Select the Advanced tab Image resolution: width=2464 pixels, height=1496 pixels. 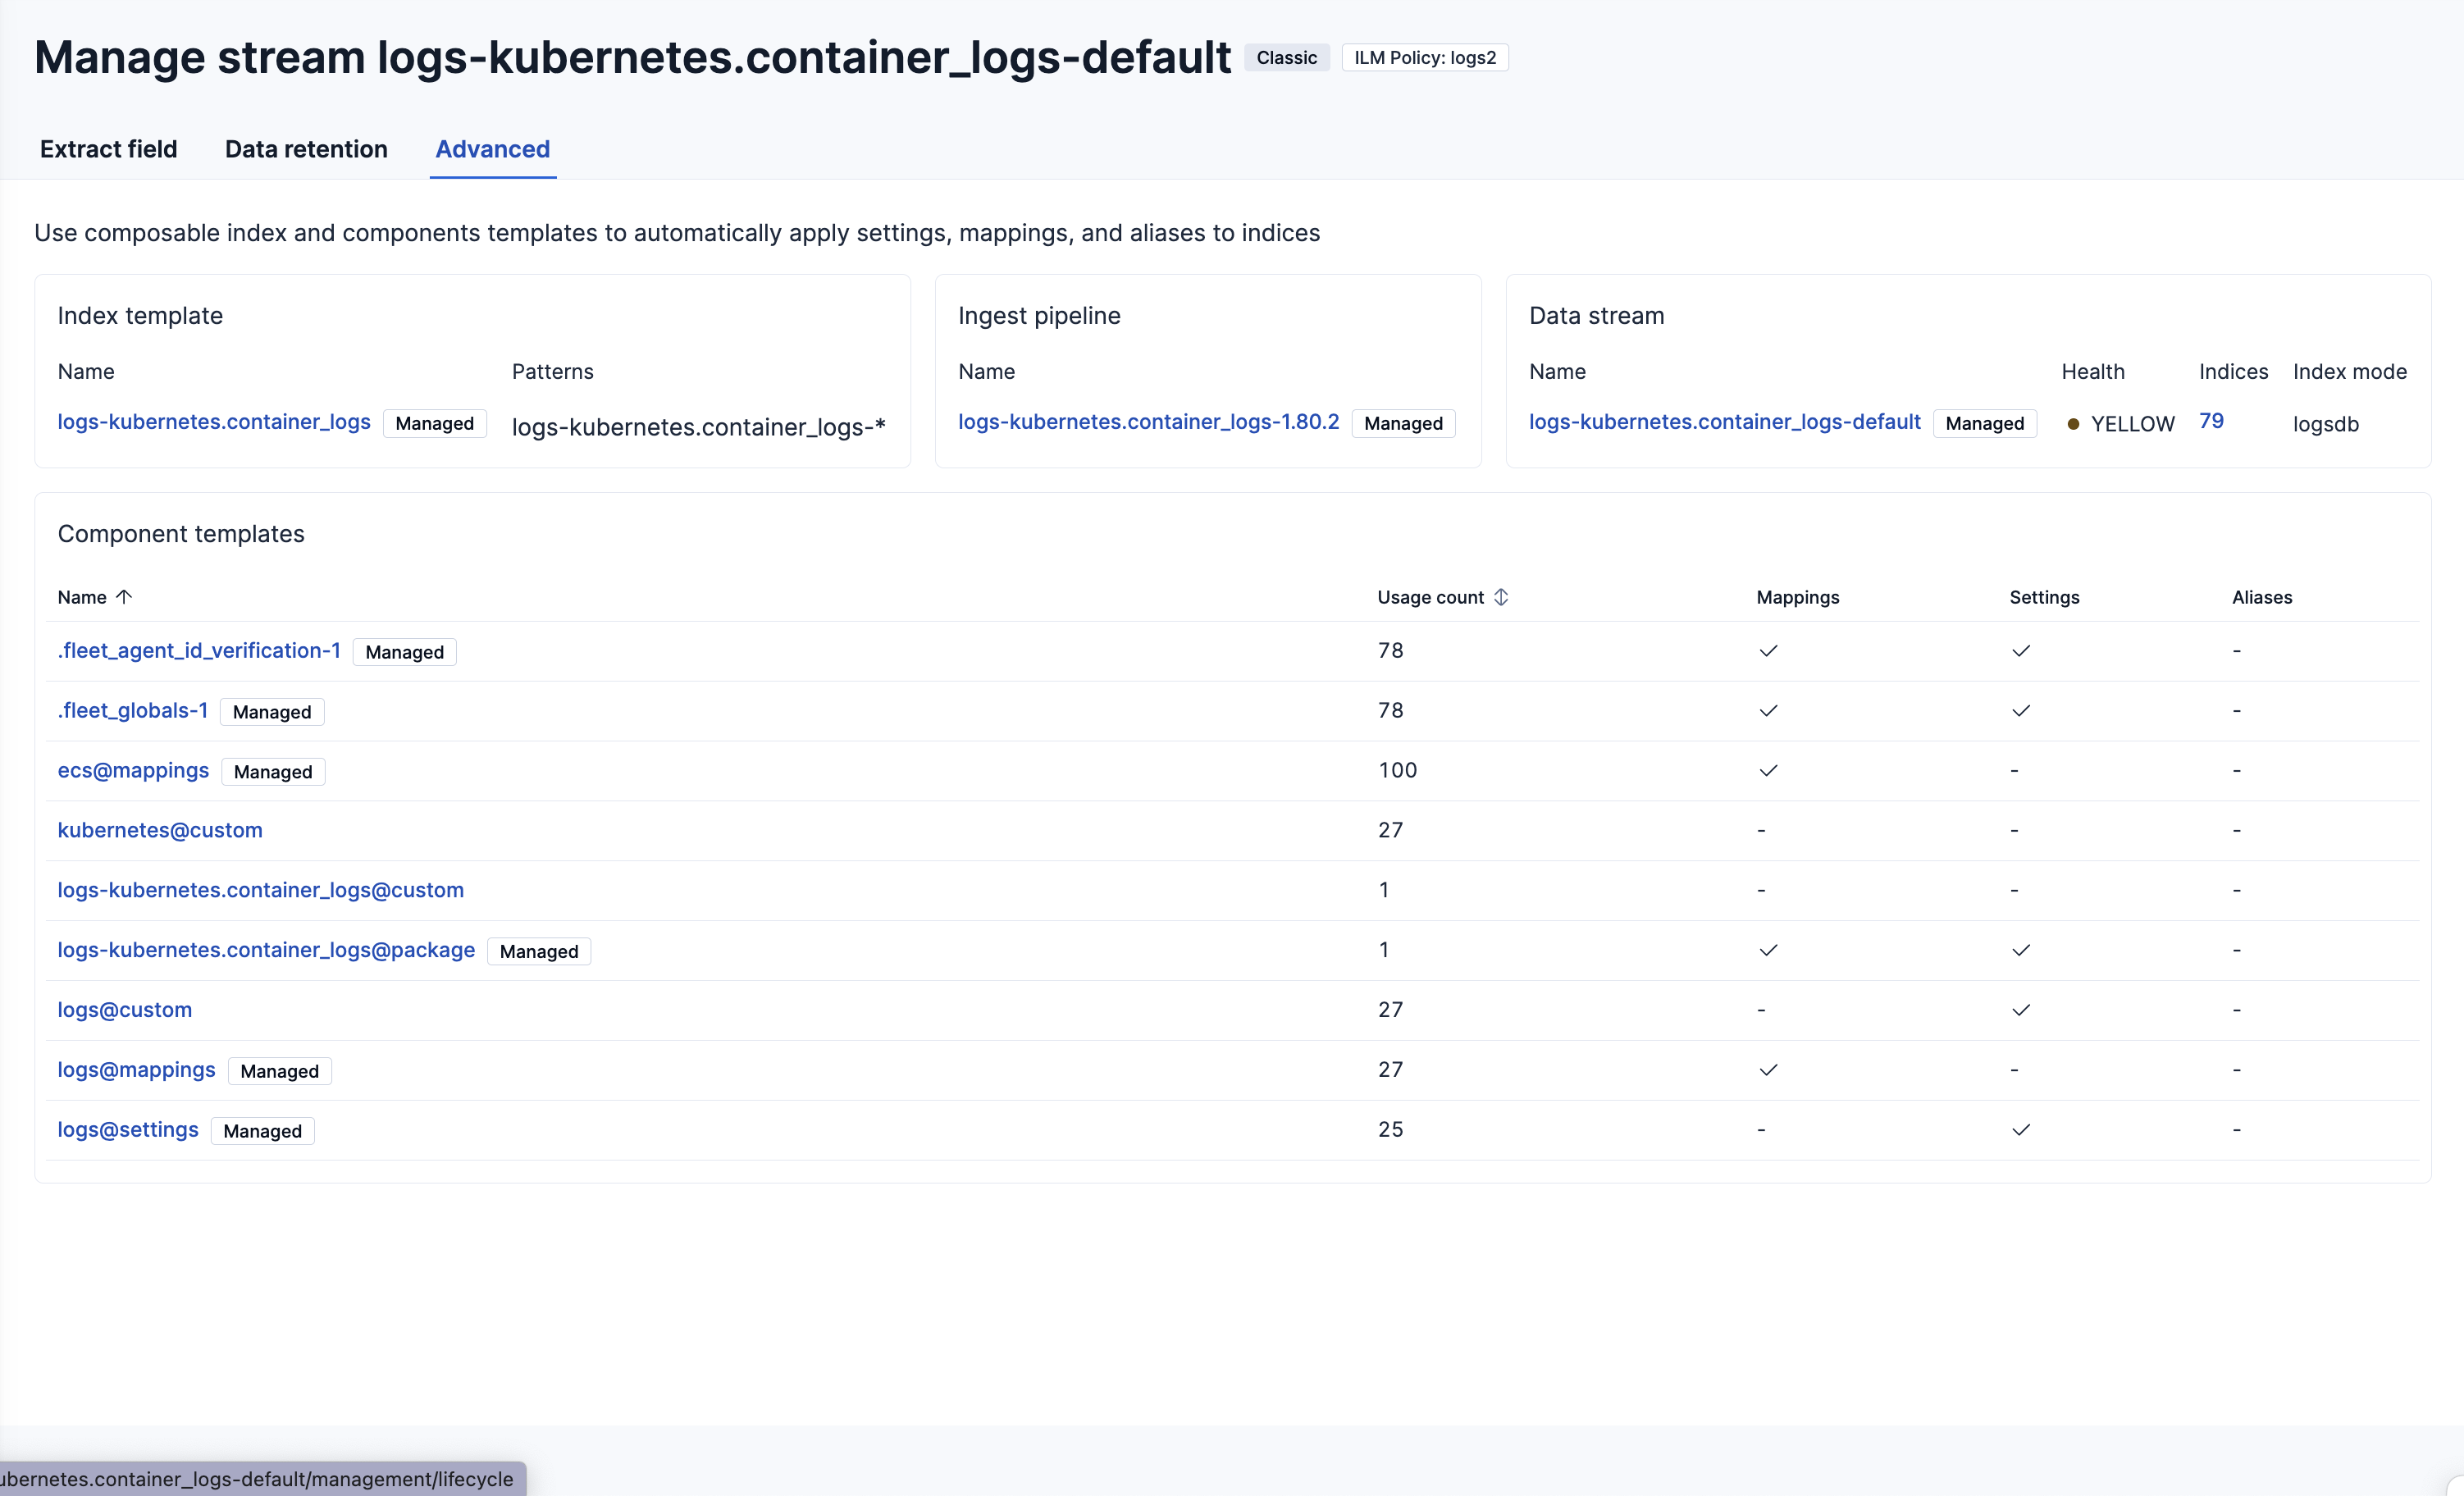[492, 149]
